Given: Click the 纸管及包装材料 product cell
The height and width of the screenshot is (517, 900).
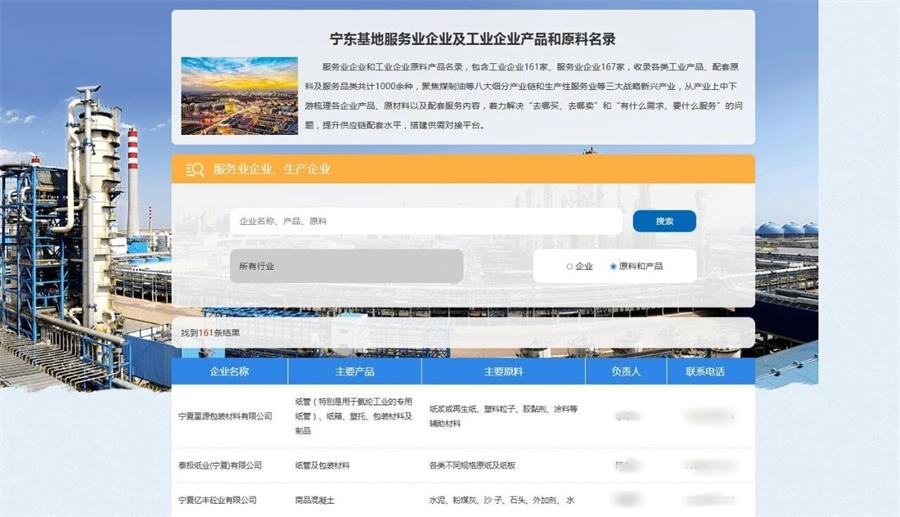Looking at the screenshot, I should (x=322, y=465).
